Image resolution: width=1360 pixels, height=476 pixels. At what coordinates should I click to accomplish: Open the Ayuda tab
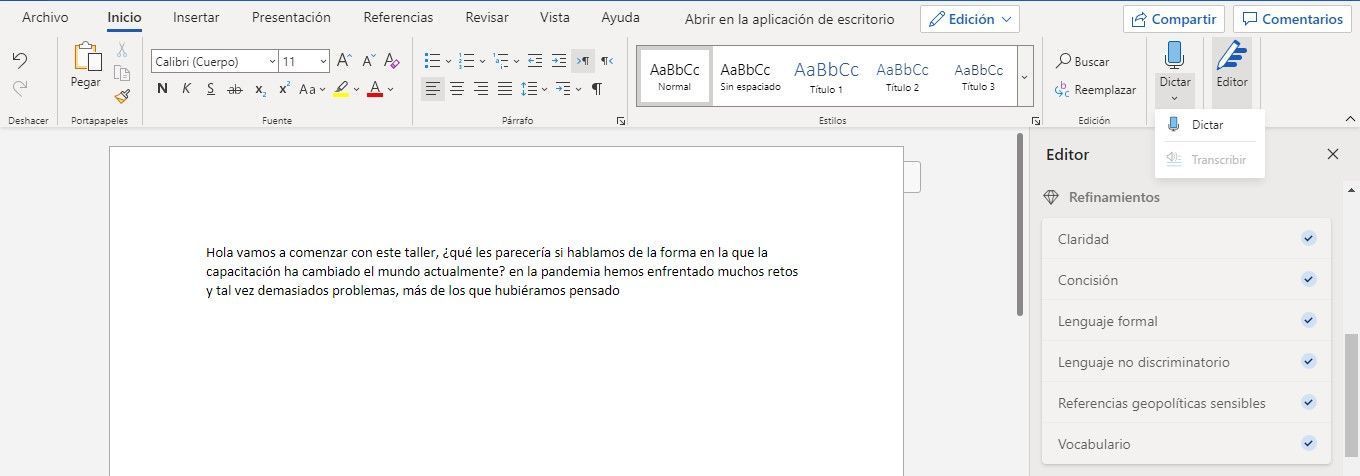pos(620,18)
